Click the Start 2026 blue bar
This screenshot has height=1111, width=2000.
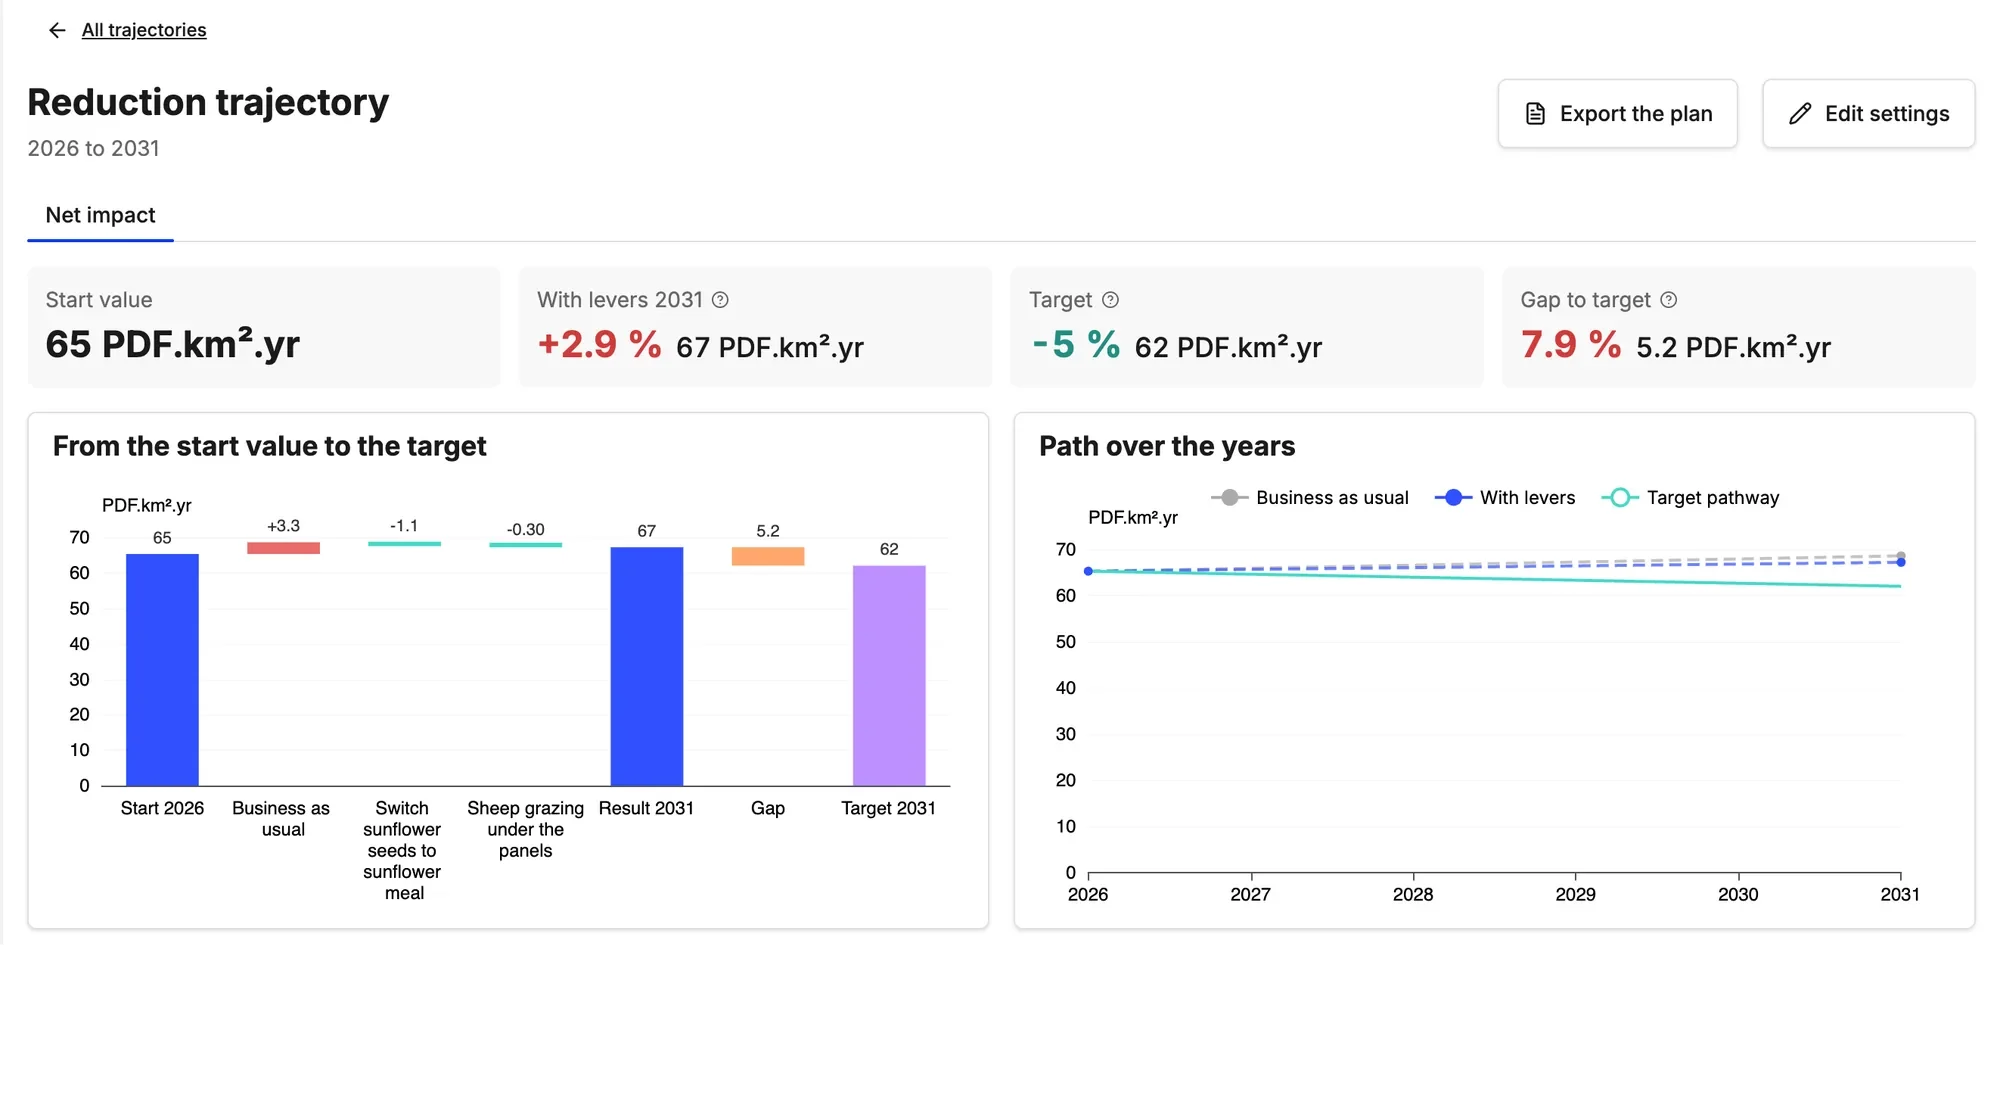click(162, 669)
